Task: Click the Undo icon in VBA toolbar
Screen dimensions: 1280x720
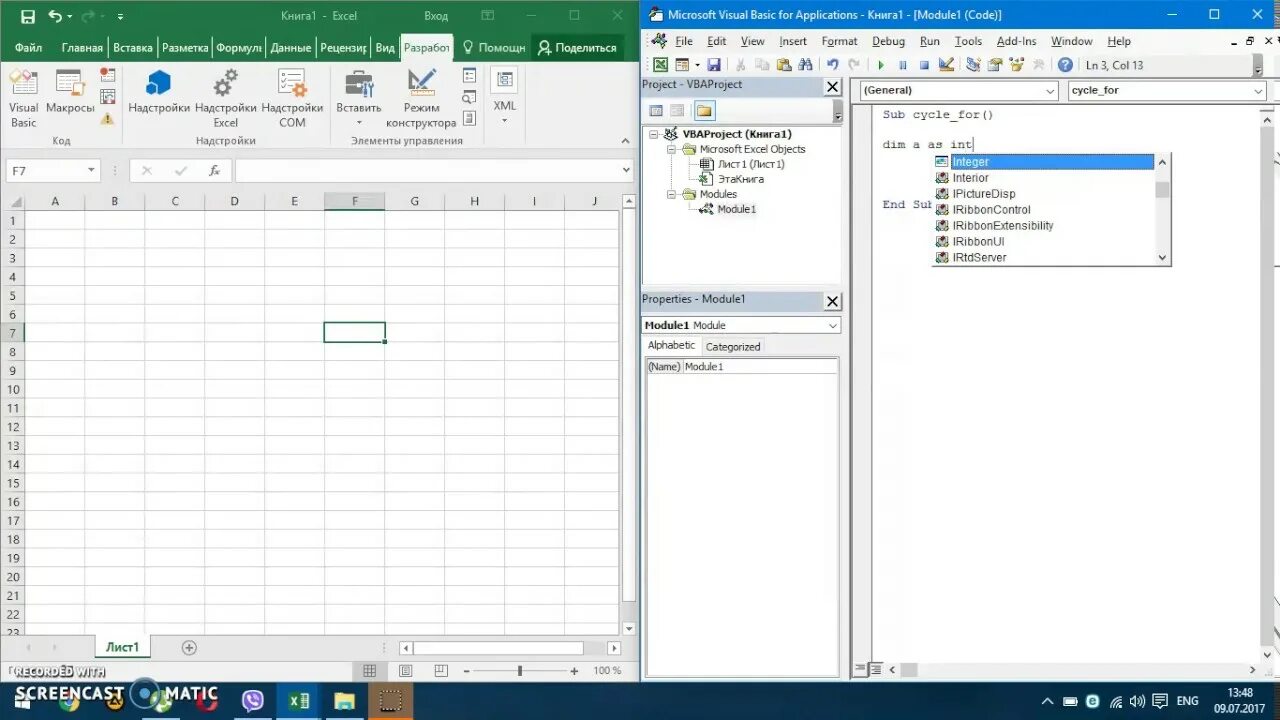Action: [x=832, y=65]
